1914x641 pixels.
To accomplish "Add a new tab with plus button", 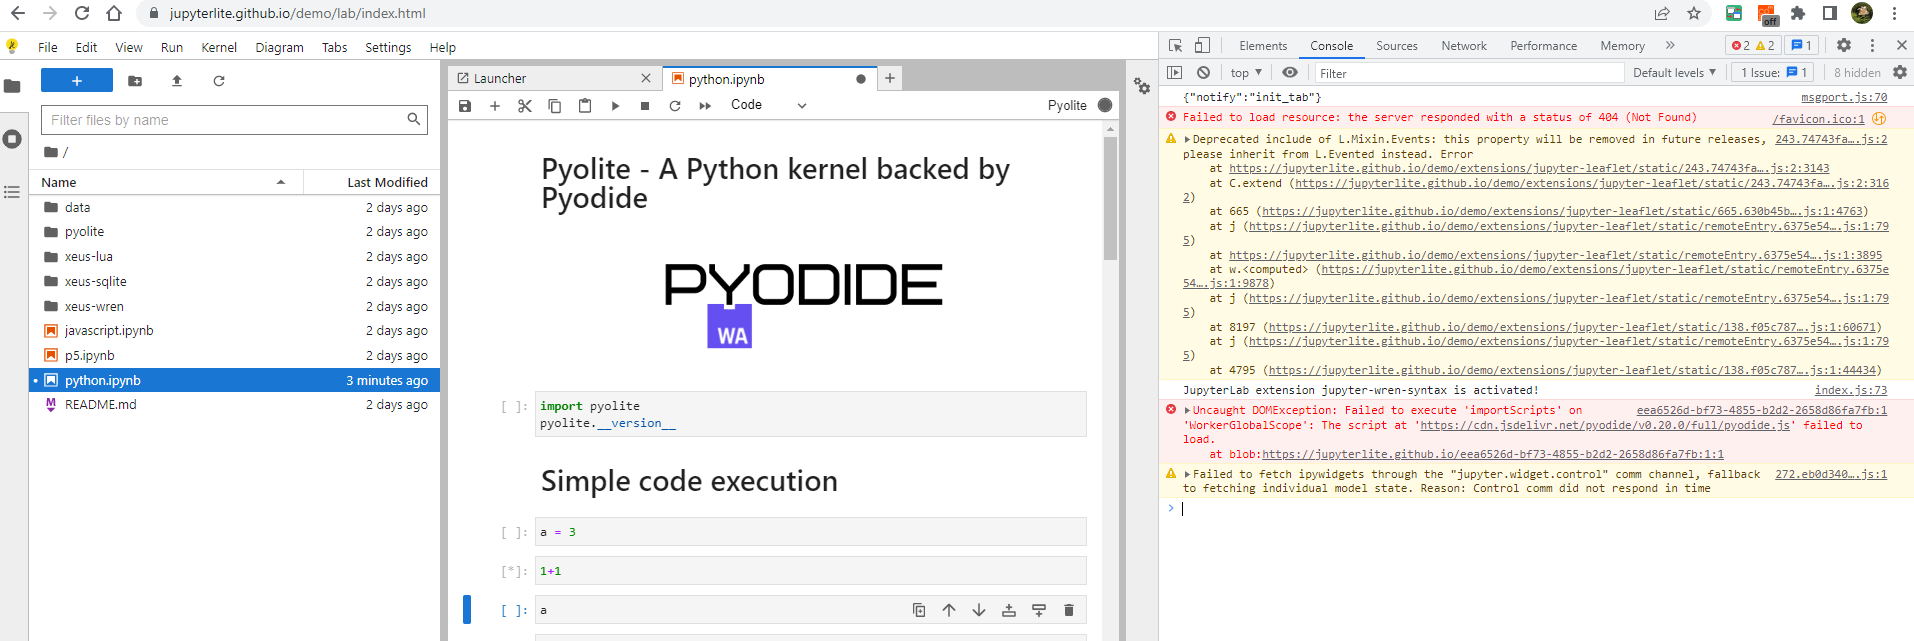I will click(890, 78).
